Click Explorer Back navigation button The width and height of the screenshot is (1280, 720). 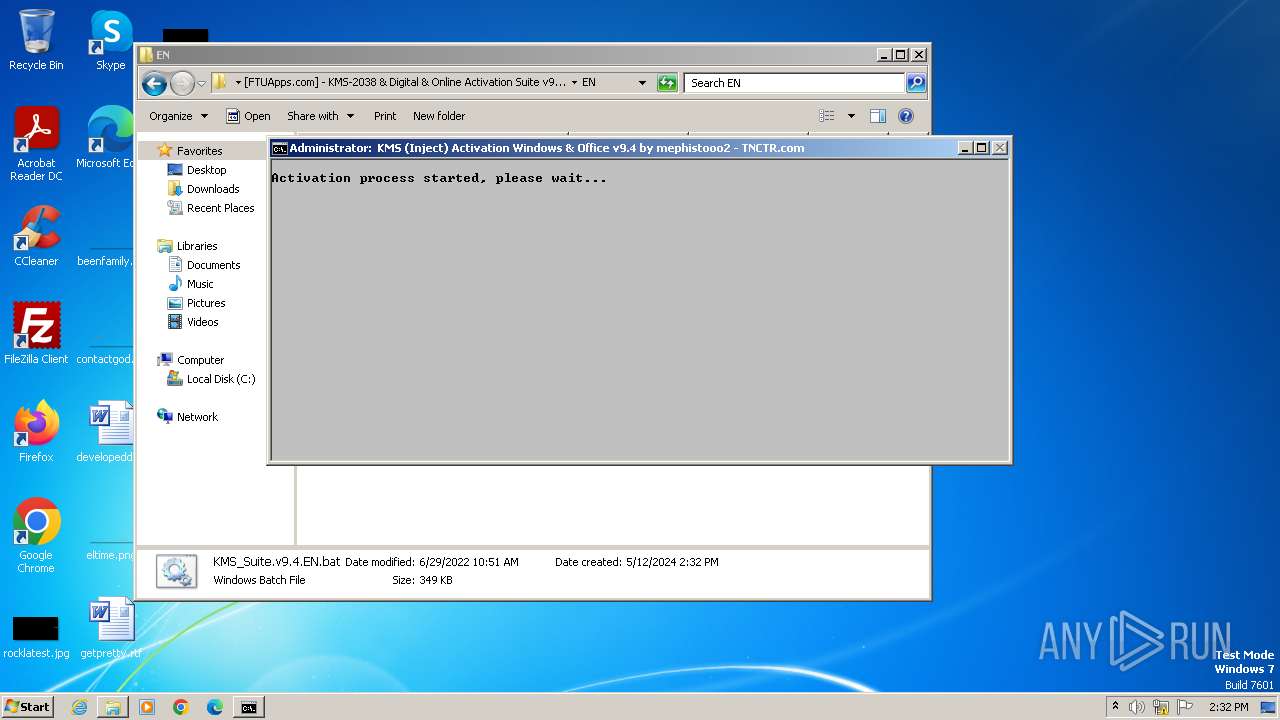(x=154, y=83)
